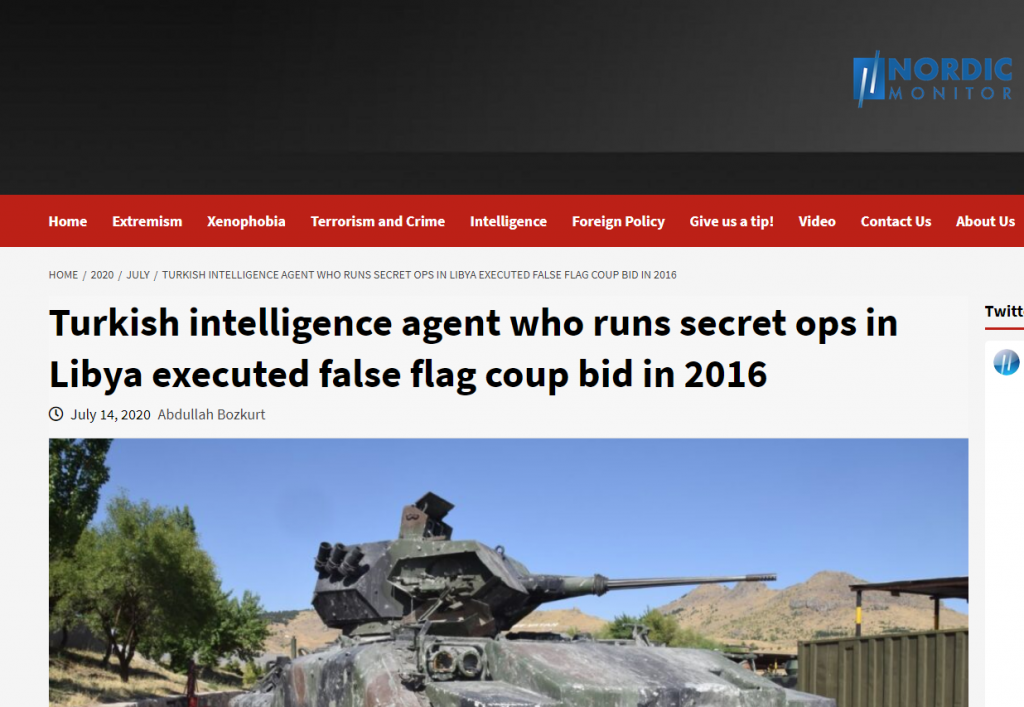Click the 2020 breadcrumb link
Viewport: 1024px width, 707px height.
(102, 275)
